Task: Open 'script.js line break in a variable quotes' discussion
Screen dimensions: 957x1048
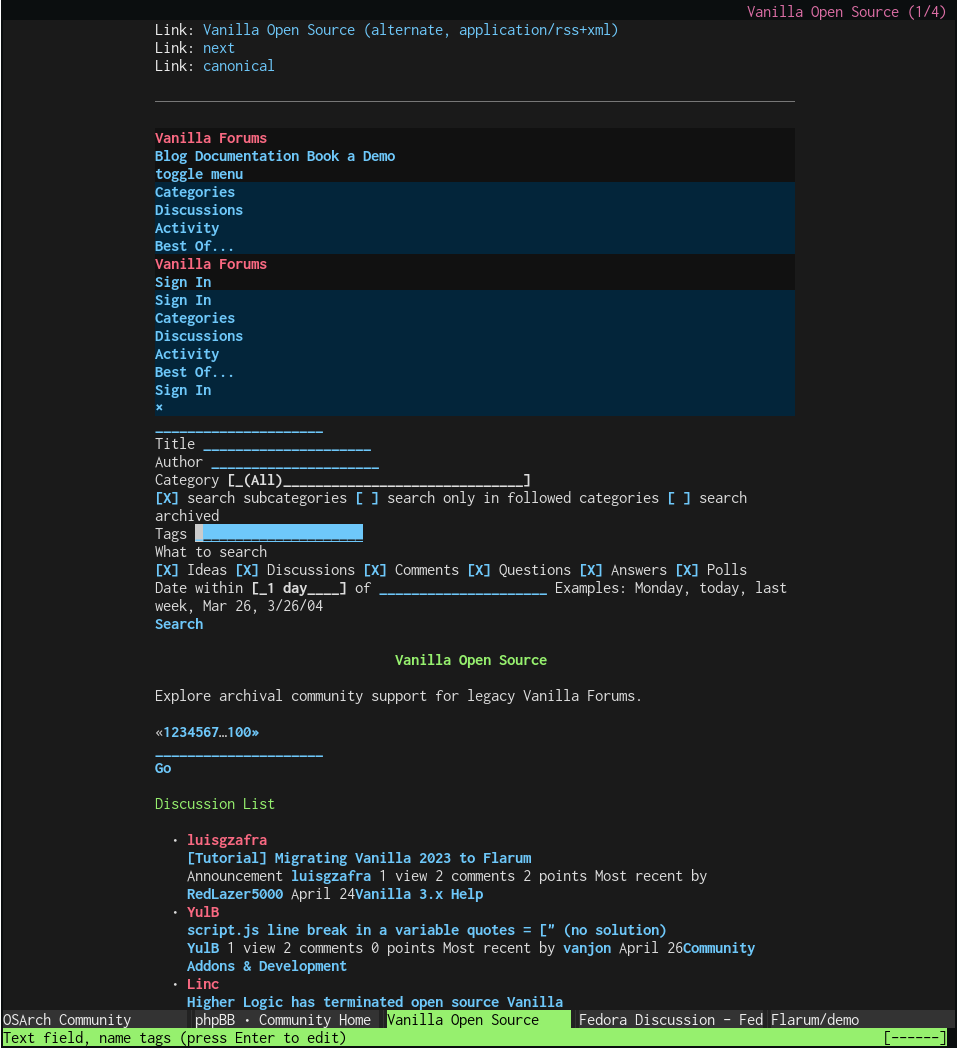Action: click(427, 930)
